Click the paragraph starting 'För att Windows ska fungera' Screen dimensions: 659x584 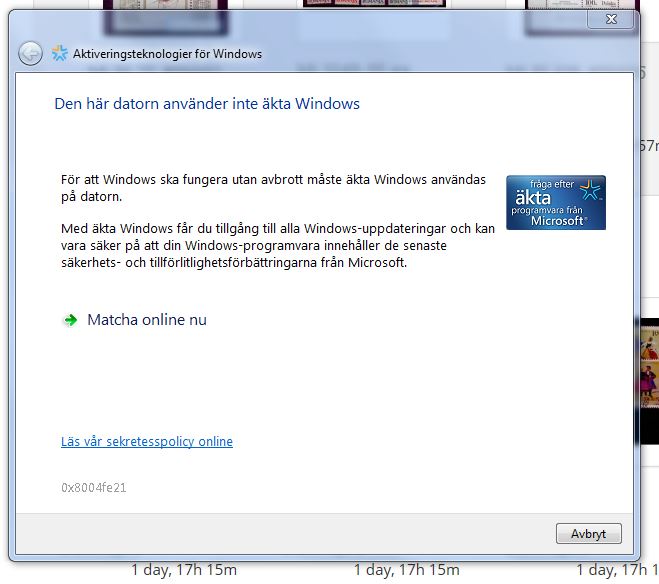pos(273,188)
